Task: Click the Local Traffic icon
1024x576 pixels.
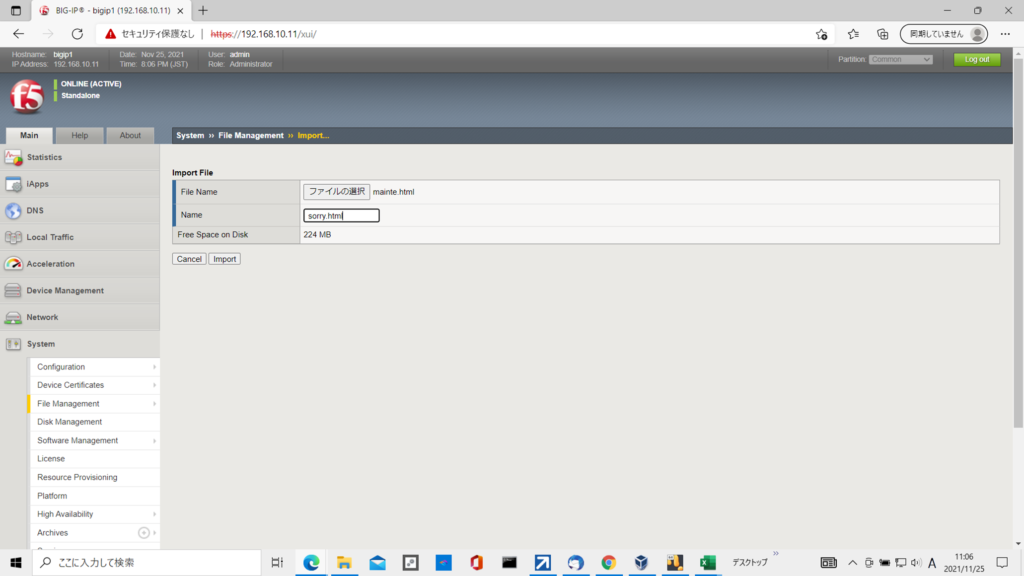Action: pos(13,237)
